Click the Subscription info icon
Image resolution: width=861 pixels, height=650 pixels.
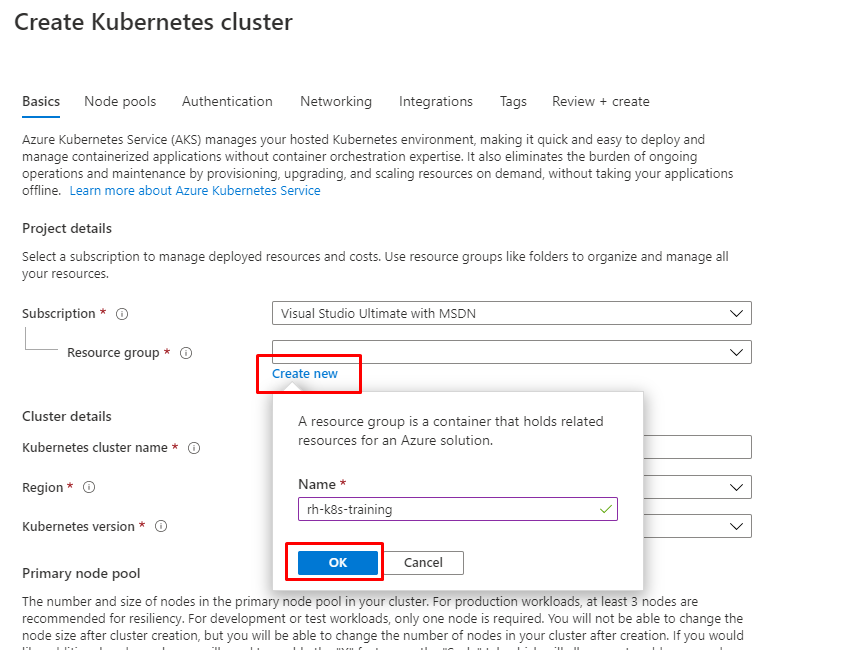122,314
